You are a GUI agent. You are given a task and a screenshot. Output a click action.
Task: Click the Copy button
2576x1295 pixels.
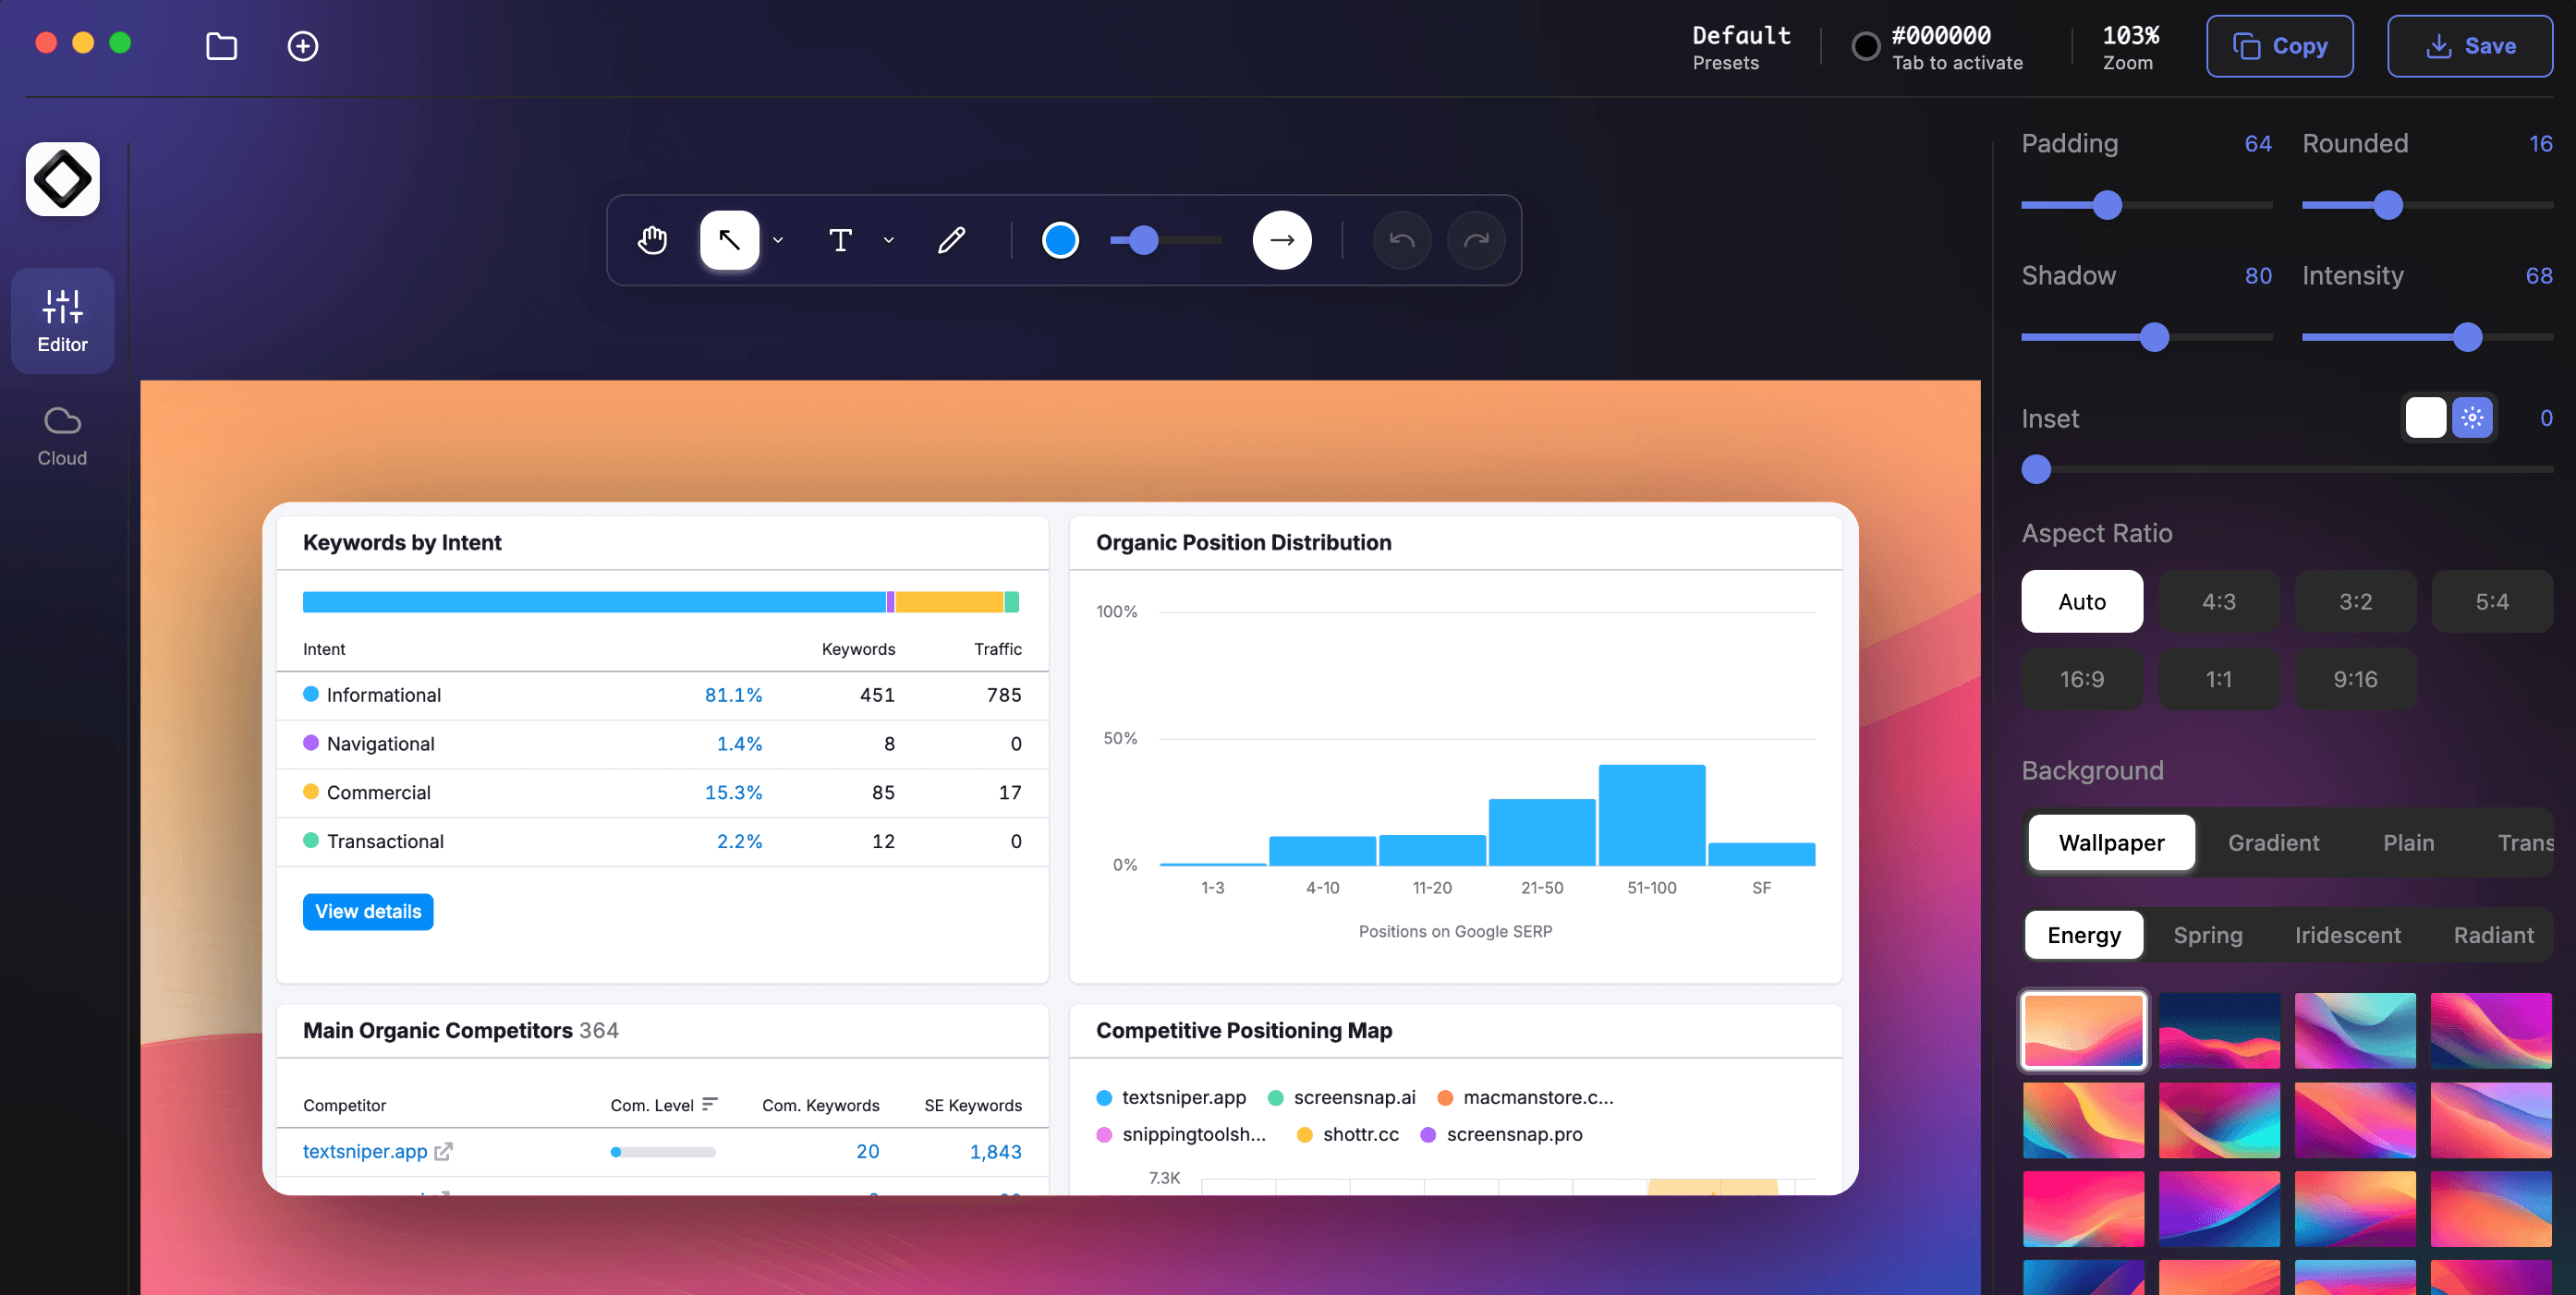click(2280, 46)
